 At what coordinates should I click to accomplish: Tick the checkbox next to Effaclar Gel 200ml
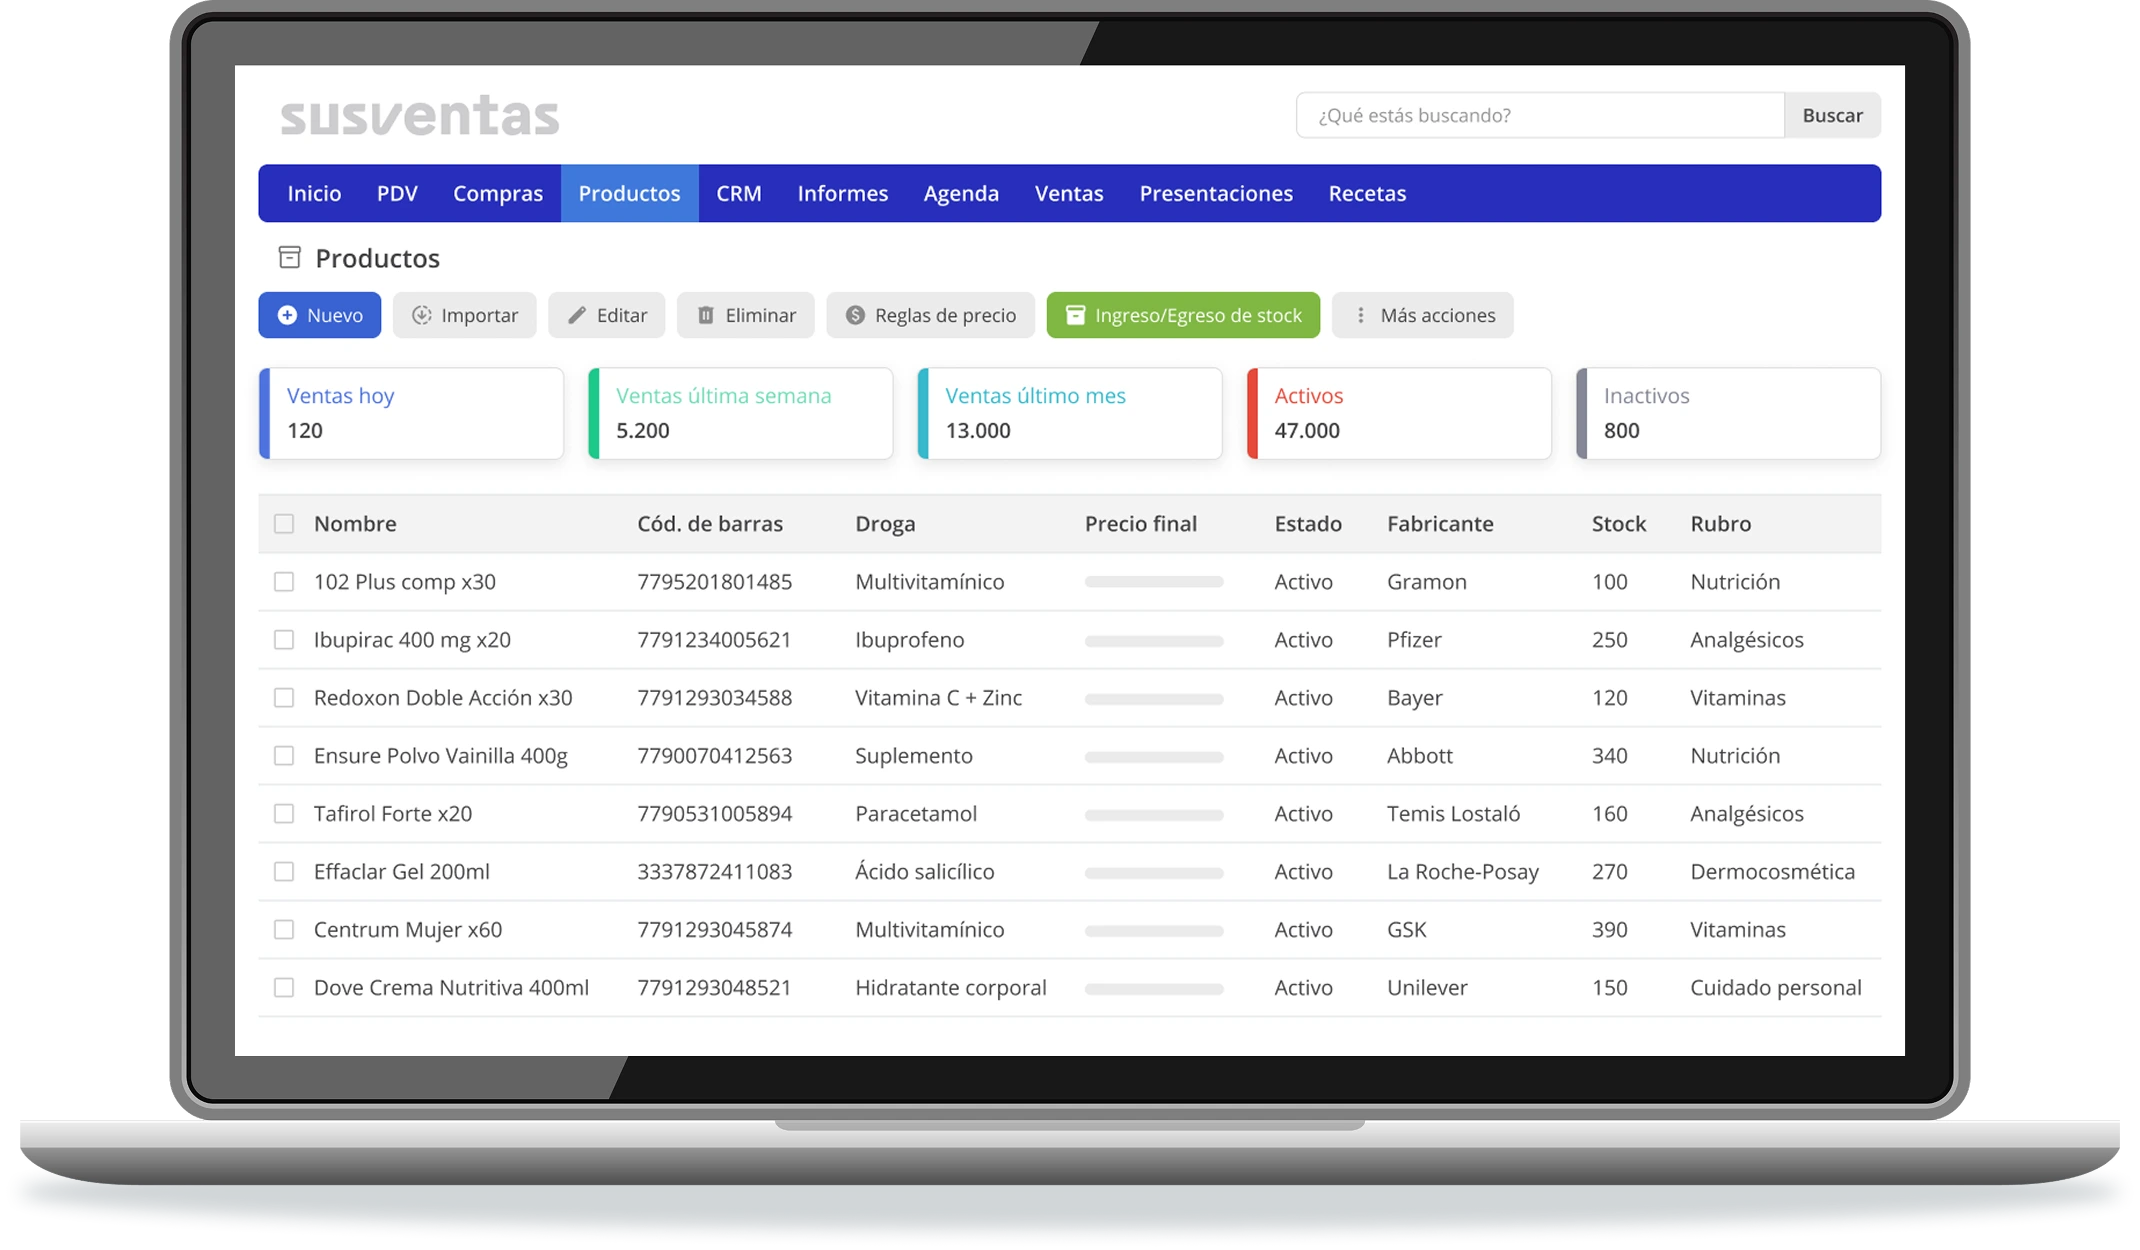[283, 871]
